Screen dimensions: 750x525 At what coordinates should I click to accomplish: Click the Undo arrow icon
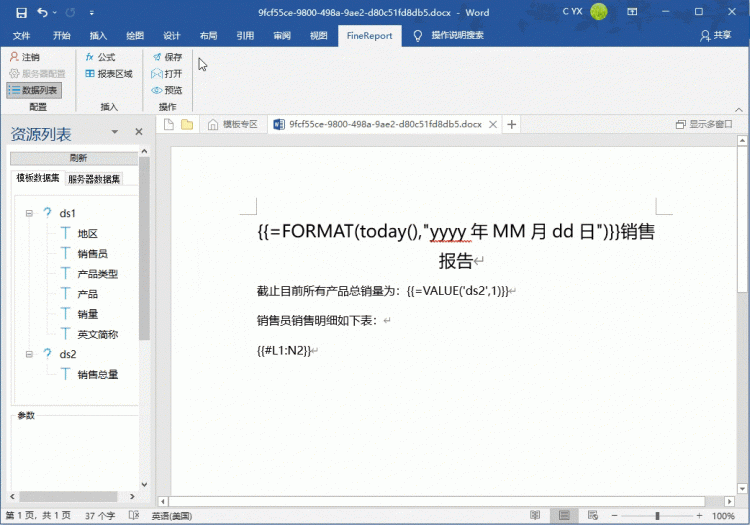click(x=42, y=12)
